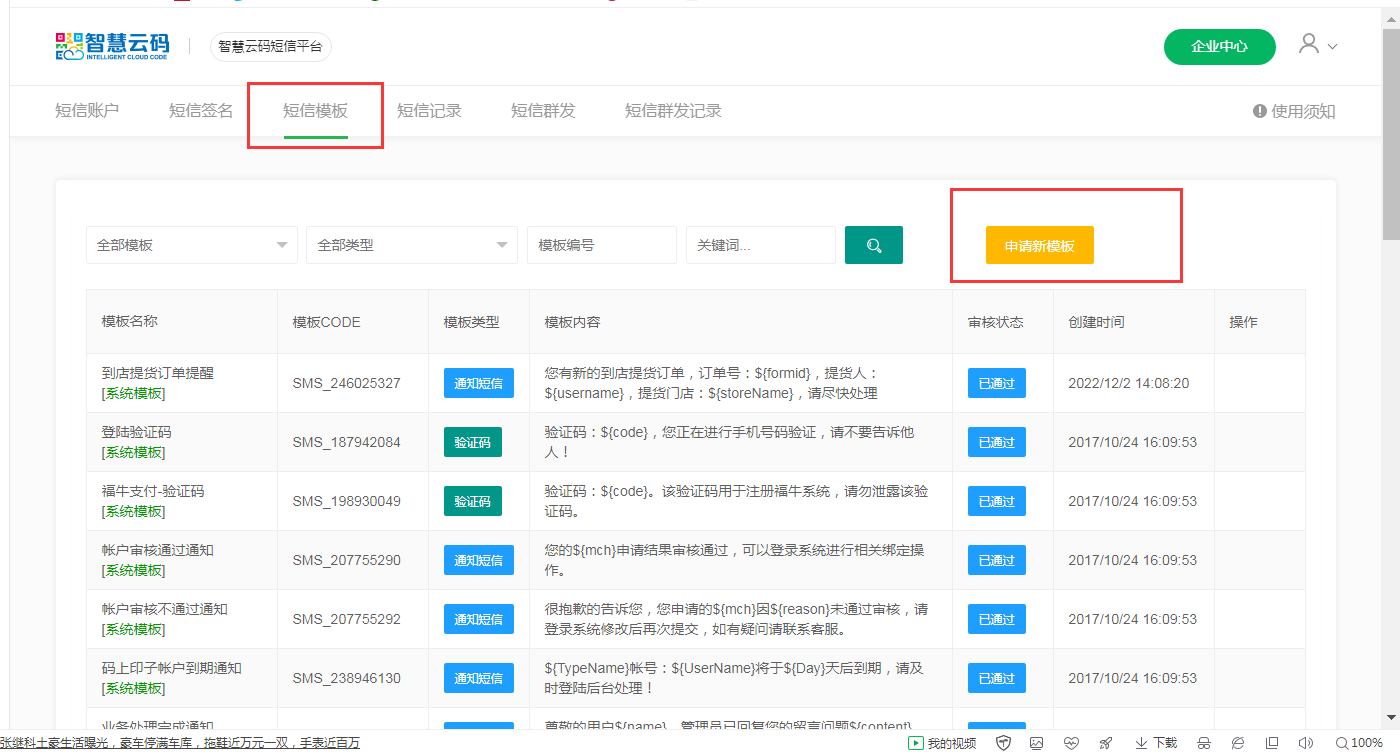The width and height of the screenshot is (1400, 755).
Task: Expand the 全部类型 dropdown
Action: 411,245
